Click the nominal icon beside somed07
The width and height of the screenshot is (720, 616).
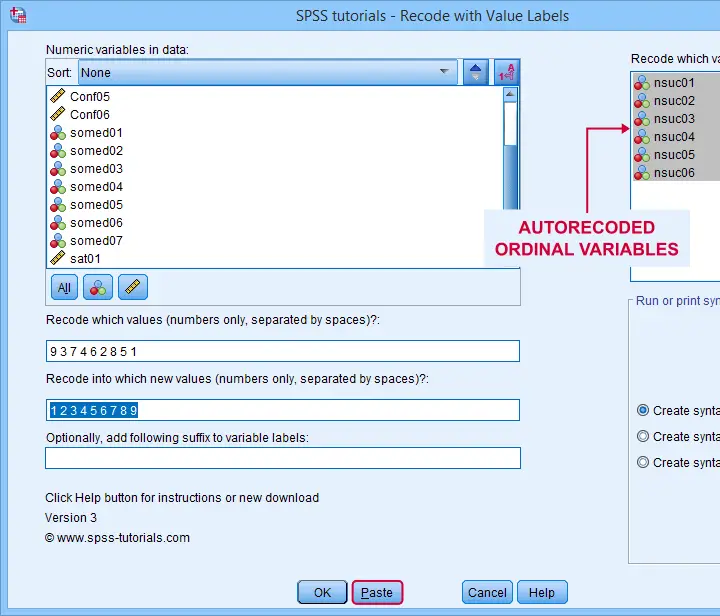point(58,241)
